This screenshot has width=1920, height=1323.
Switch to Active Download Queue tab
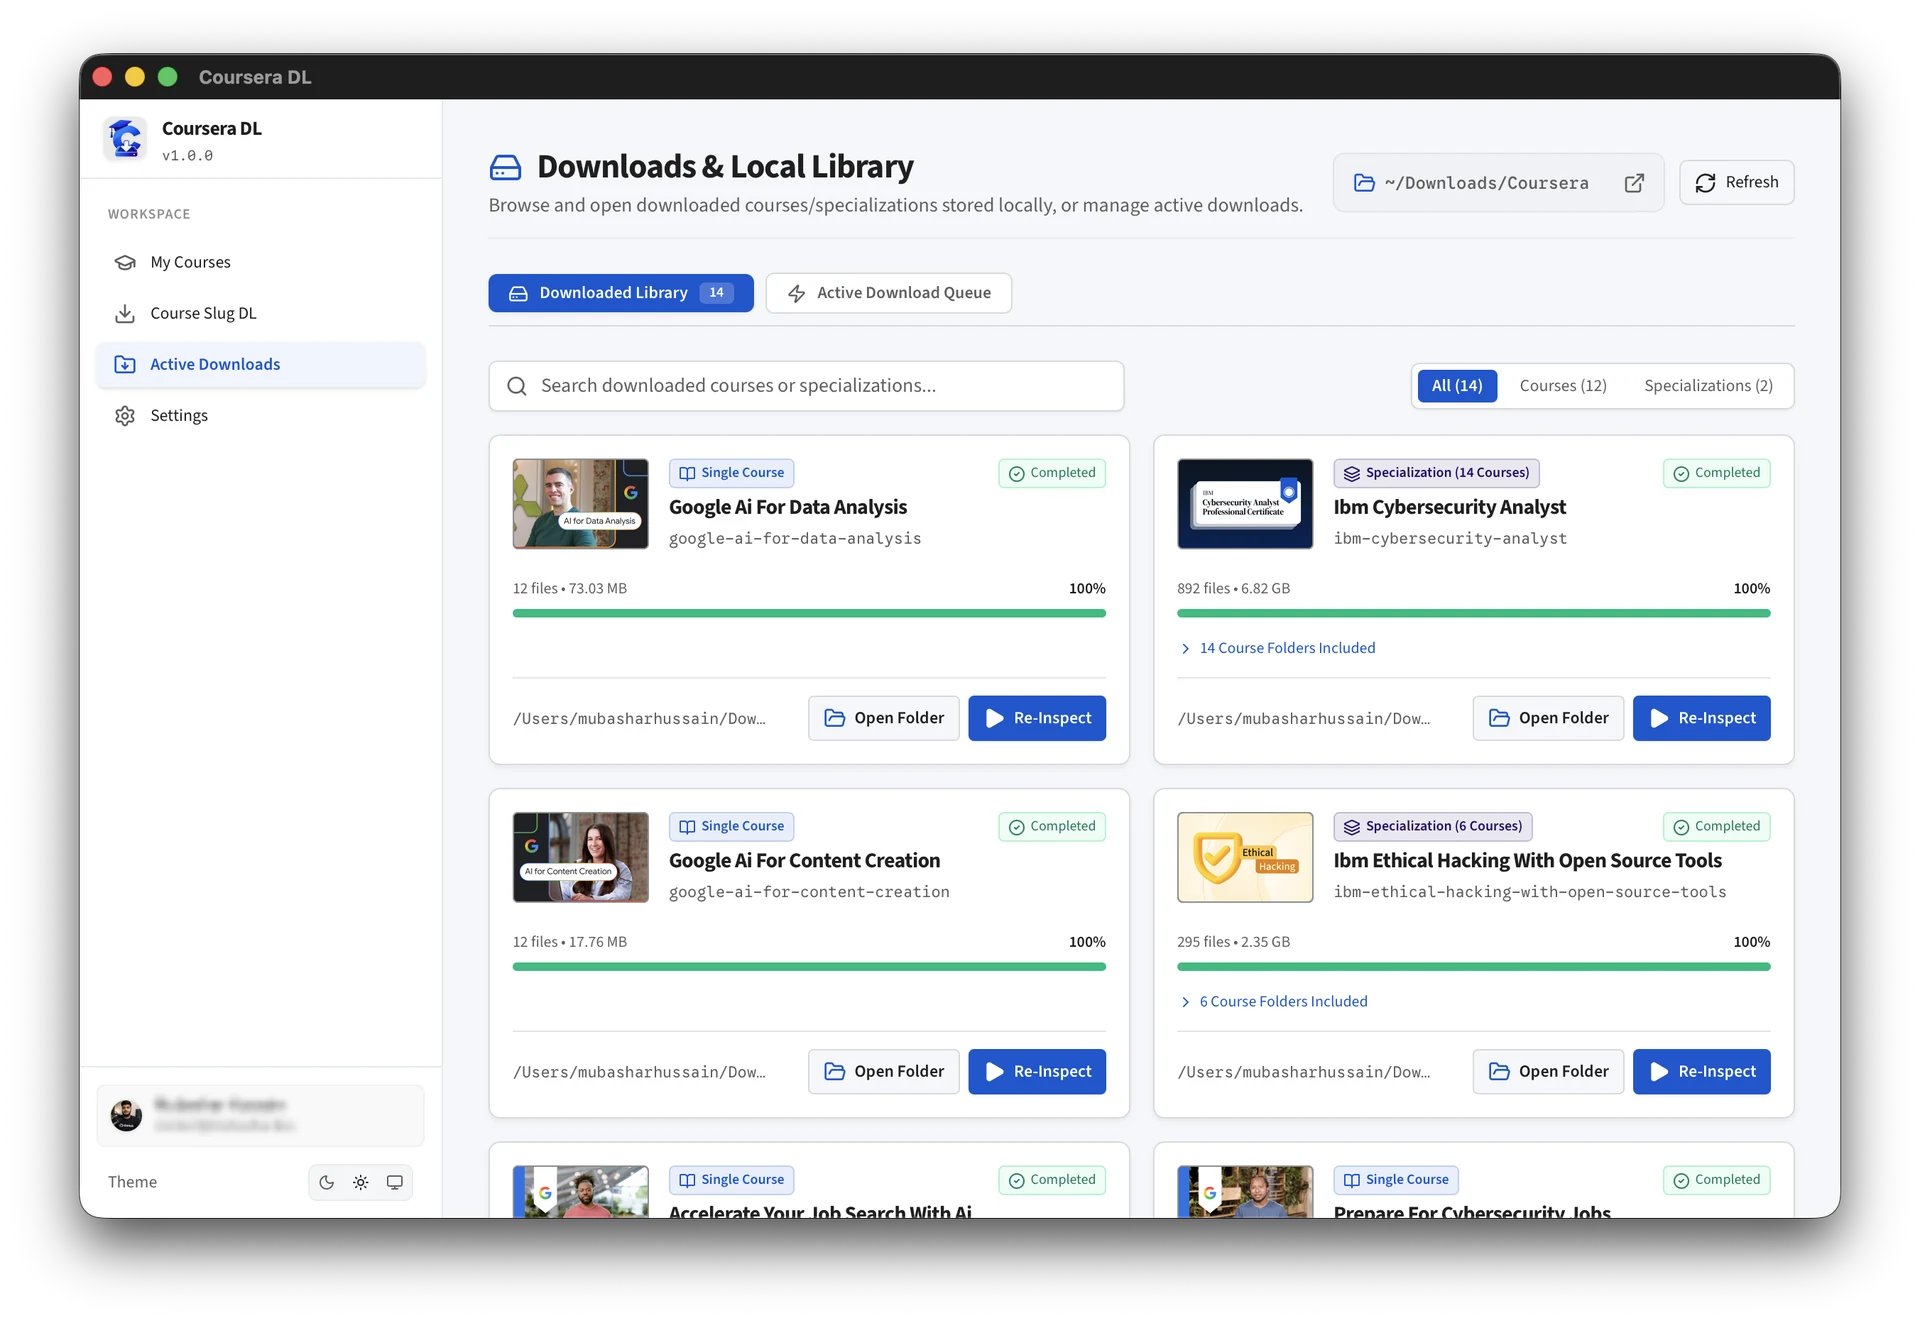pyautogui.click(x=889, y=293)
